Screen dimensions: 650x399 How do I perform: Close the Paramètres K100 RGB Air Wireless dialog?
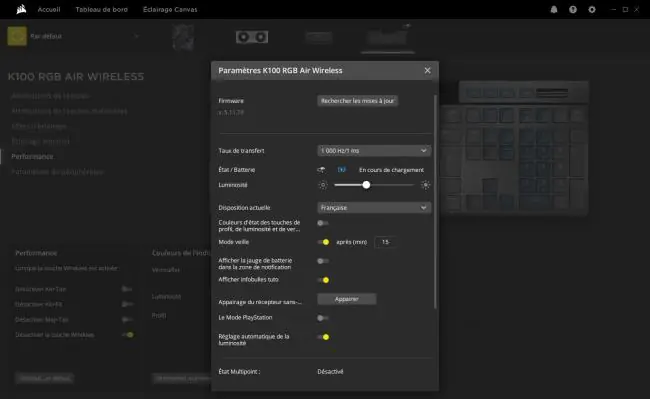click(x=427, y=70)
